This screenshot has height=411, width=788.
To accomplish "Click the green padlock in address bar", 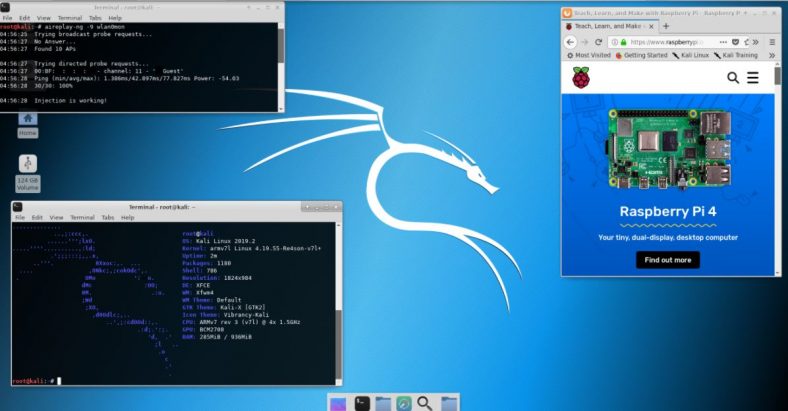I will [624, 42].
